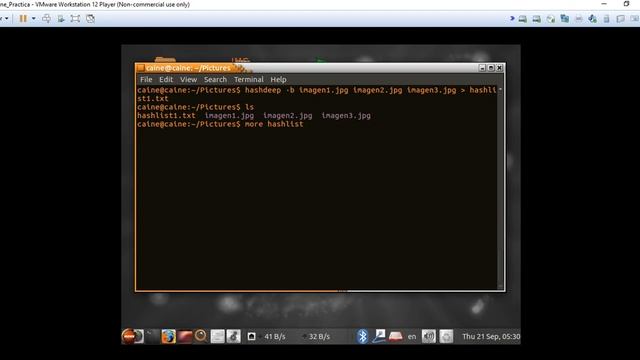Click the terminal title 'caine@caine: ~/Pictures'
The image size is (640, 360).
pos(188,68)
